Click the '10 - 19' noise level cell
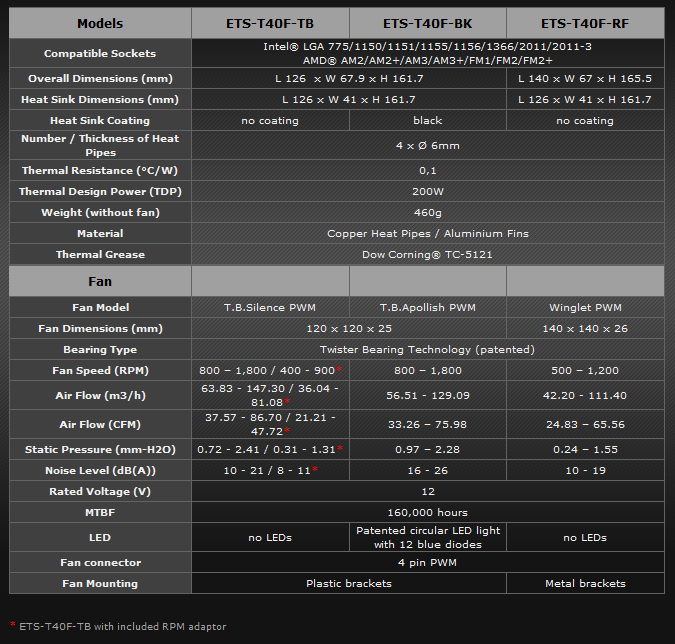The width and height of the screenshot is (675, 644). point(585,471)
